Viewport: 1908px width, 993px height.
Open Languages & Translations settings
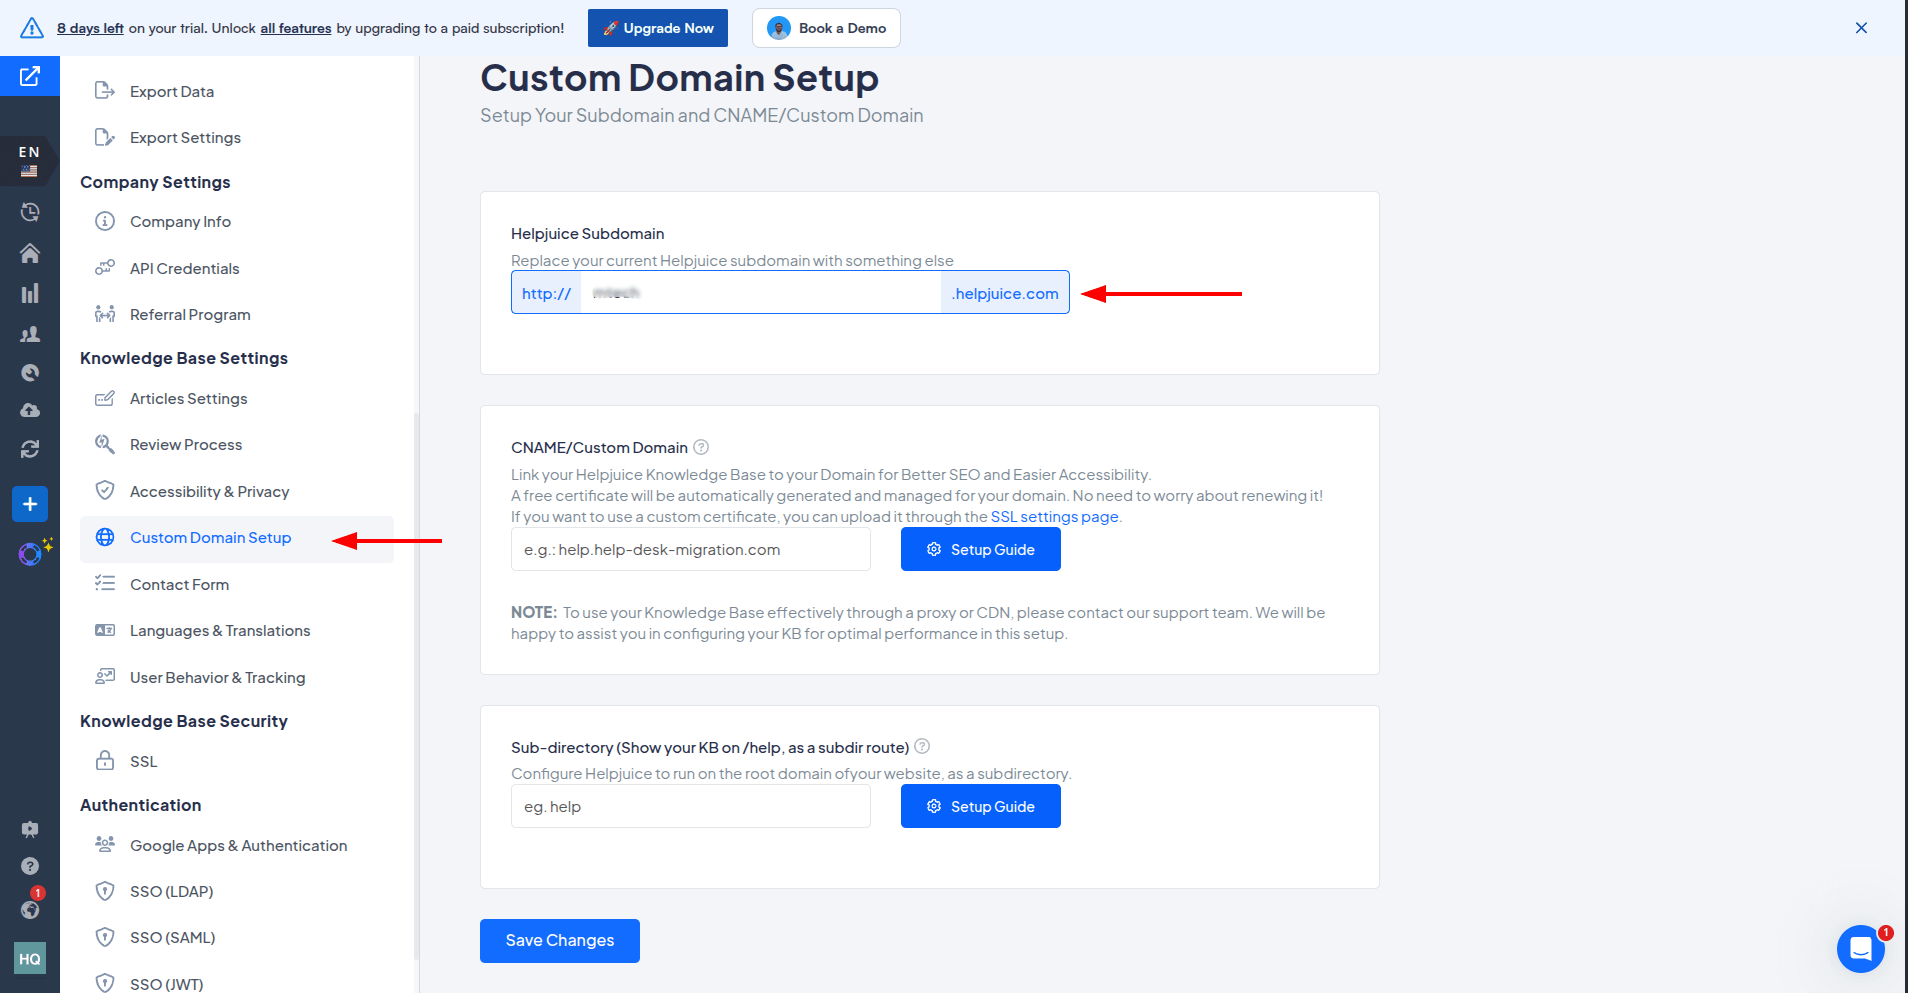[x=237, y=630]
